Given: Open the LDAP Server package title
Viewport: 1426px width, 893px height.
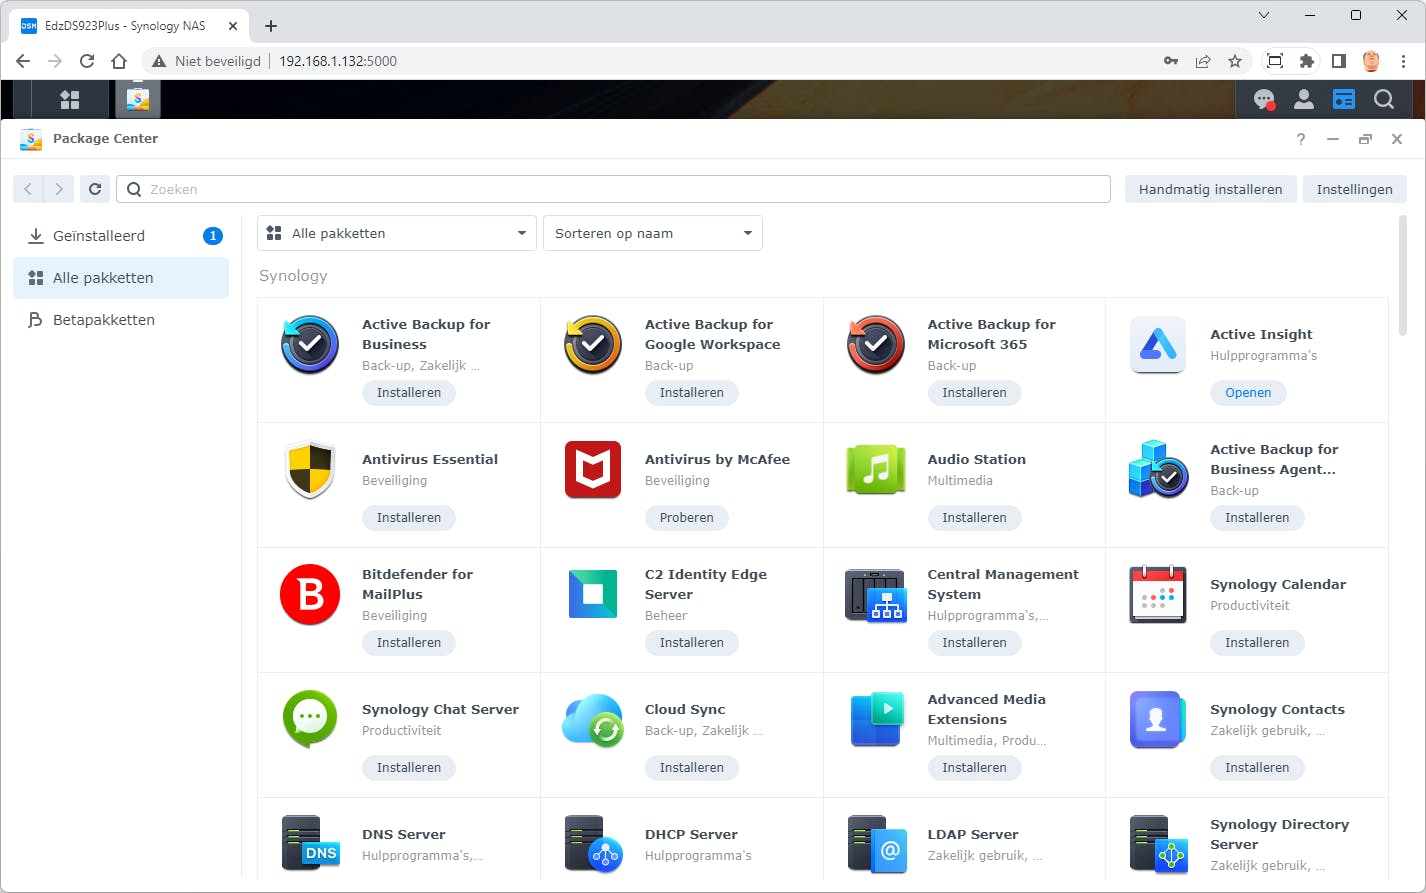Looking at the screenshot, I should (x=973, y=834).
